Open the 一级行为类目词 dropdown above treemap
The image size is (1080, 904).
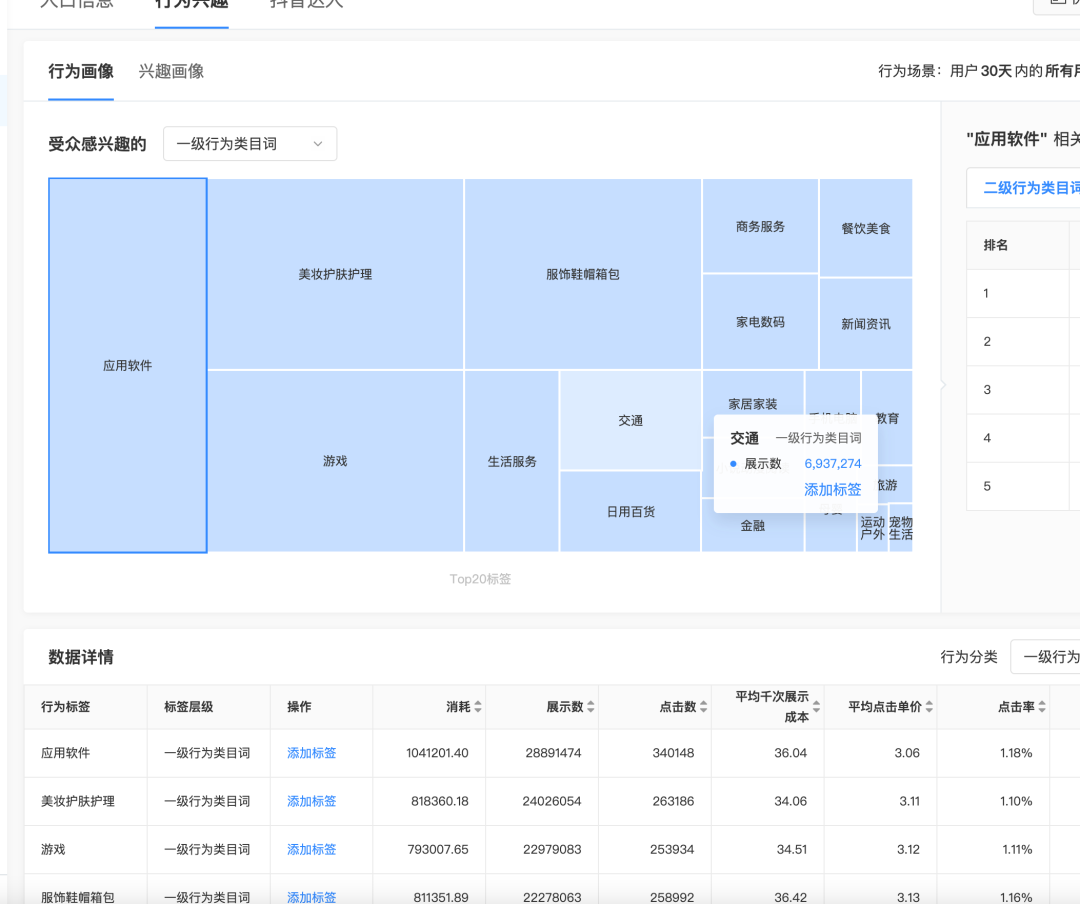click(250, 144)
